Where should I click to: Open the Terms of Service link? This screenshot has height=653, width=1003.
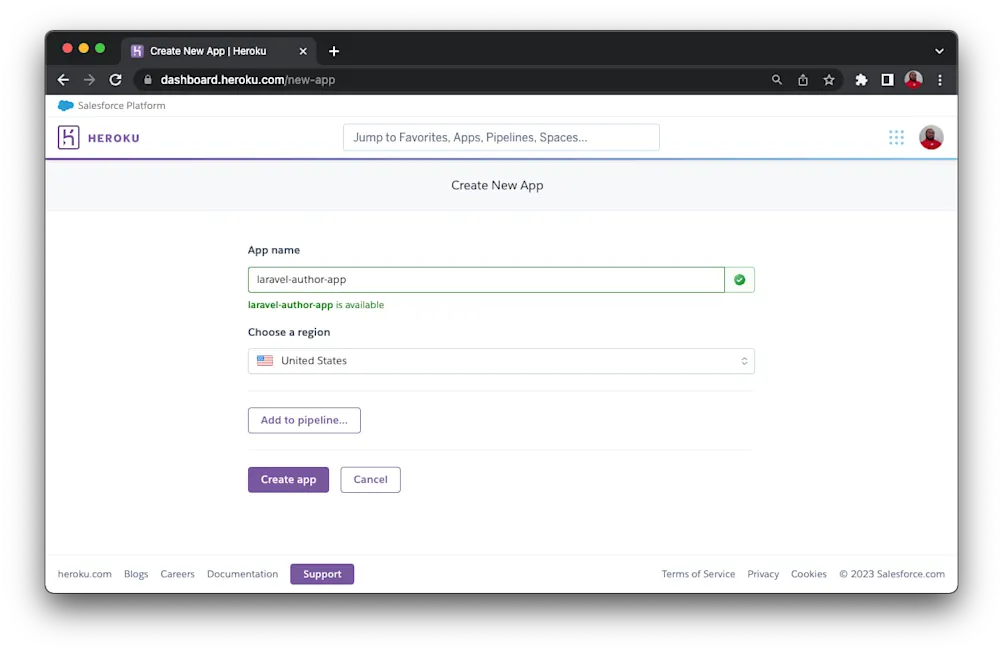[x=698, y=573]
